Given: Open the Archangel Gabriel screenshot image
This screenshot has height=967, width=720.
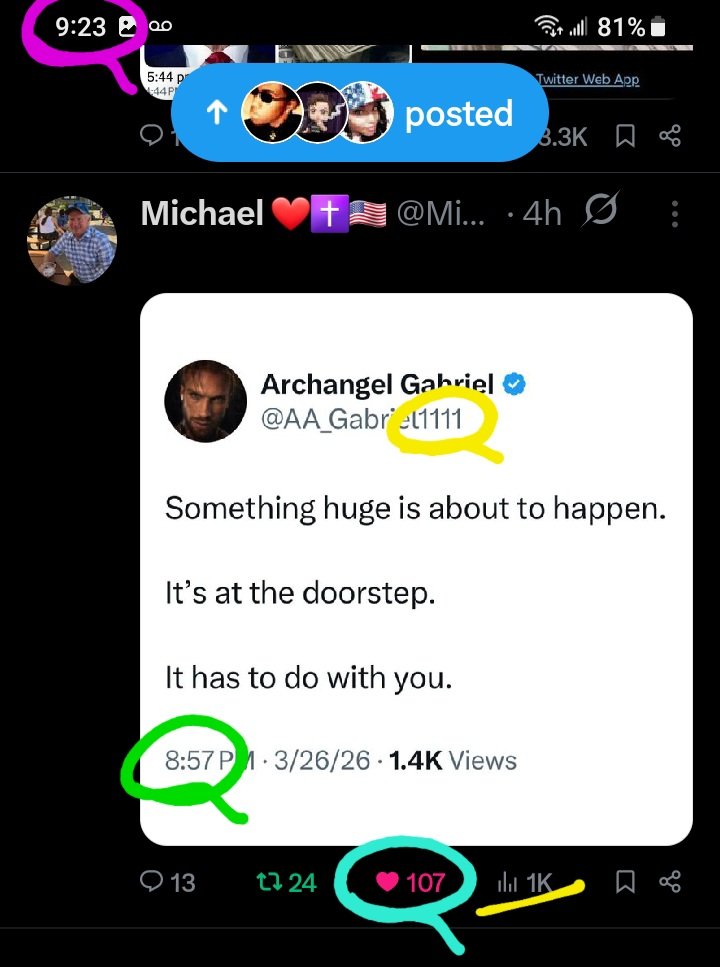Looking at the screenshot, I should [416, 568].
